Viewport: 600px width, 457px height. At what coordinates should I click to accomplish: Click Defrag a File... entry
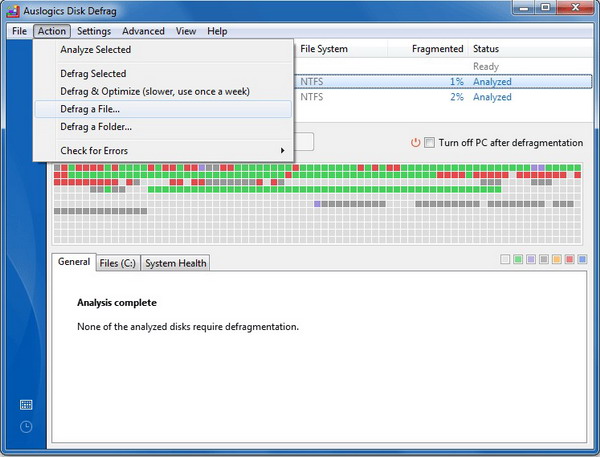point(163,109)
